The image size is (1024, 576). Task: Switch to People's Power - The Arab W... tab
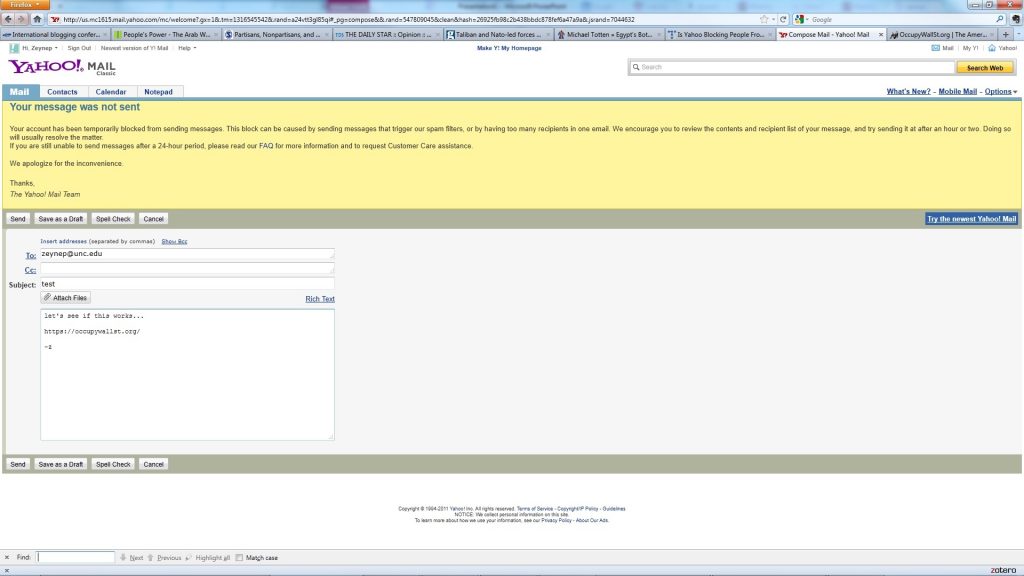[x=165, y=35]
